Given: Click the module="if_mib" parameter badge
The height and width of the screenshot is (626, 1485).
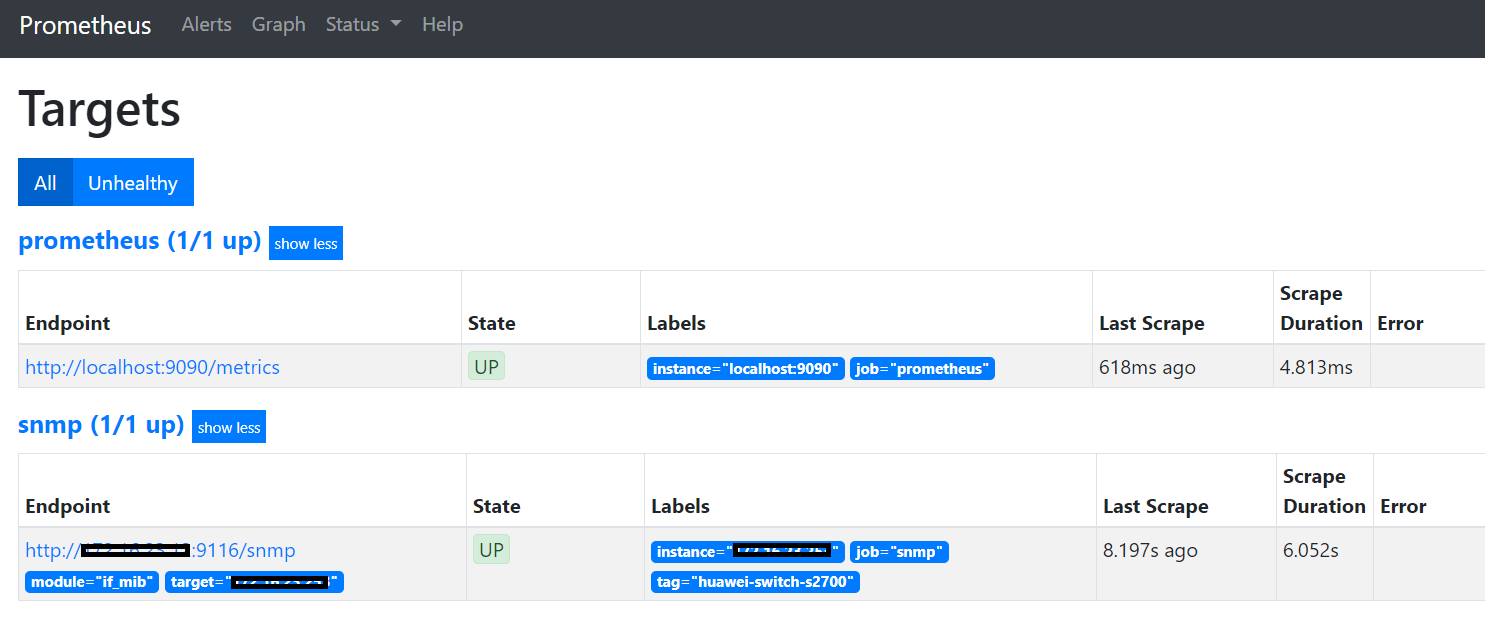Looking at the screenshot, I should point(92,582).
